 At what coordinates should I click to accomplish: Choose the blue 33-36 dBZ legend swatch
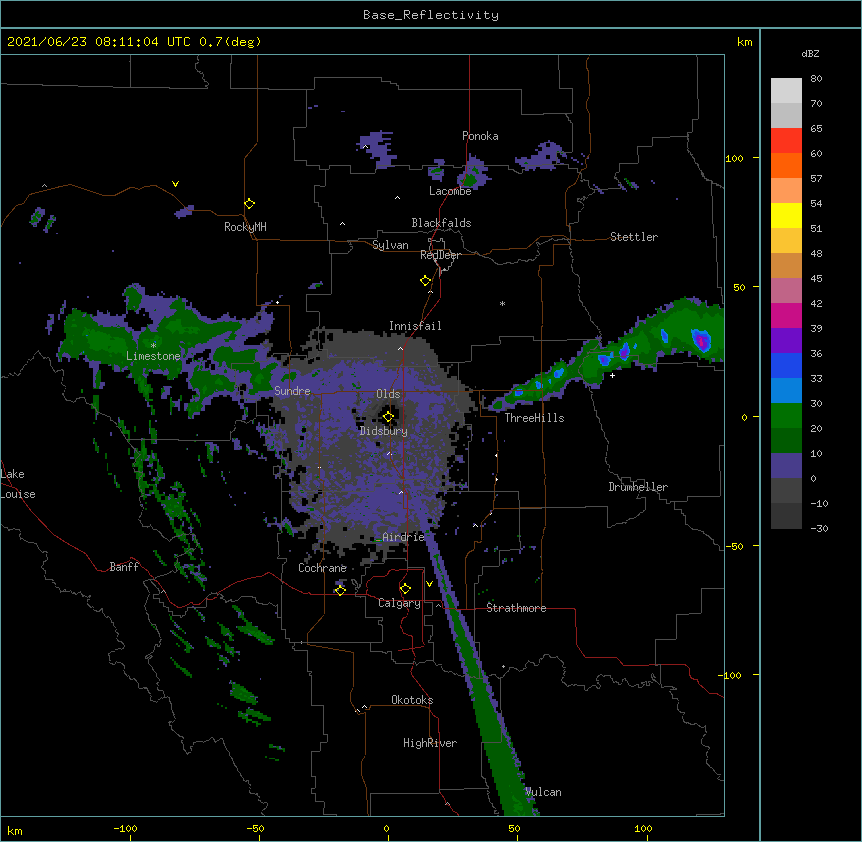click(x=786, y=365)
